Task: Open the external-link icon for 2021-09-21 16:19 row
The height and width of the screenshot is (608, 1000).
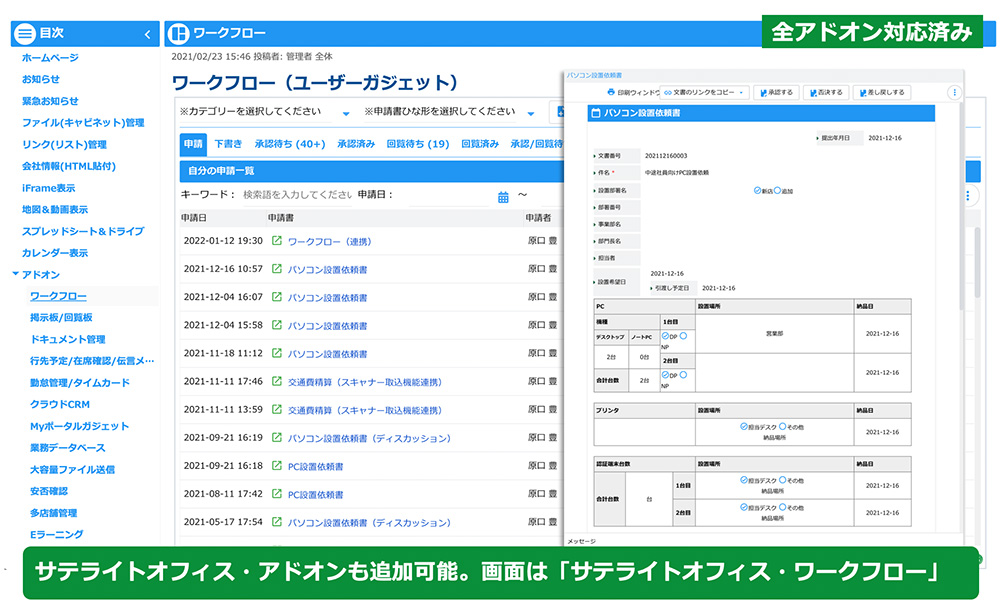Action: [x=277, y=437]
